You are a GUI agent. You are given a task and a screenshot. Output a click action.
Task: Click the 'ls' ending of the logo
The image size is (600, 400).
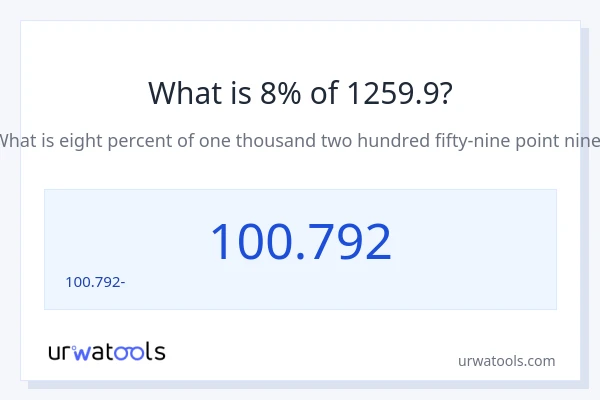click(x=155, y=351)
